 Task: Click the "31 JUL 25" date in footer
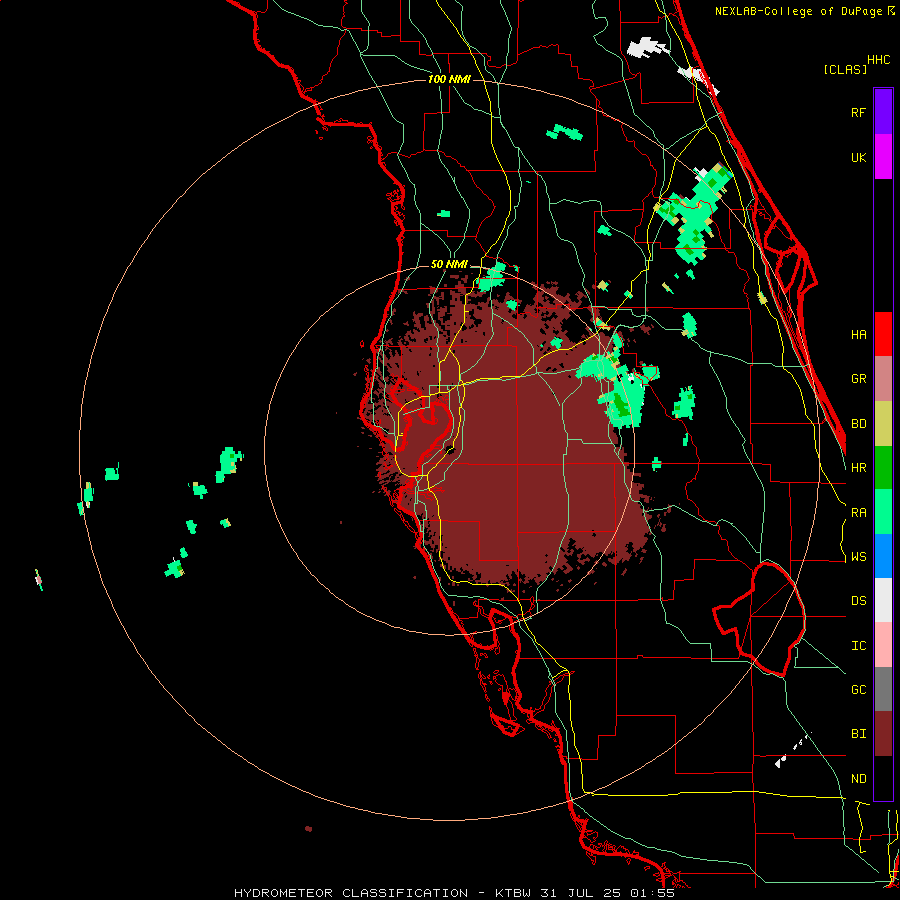[x=580, y=893]
